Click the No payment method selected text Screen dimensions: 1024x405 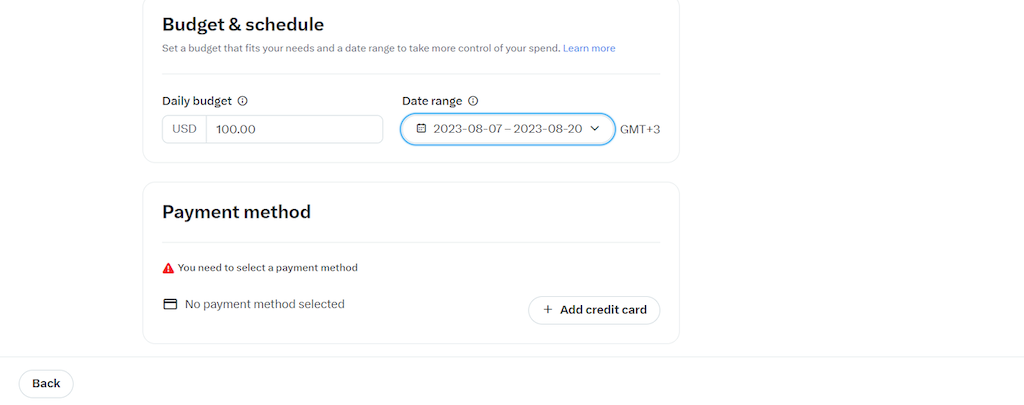point(264,304)
